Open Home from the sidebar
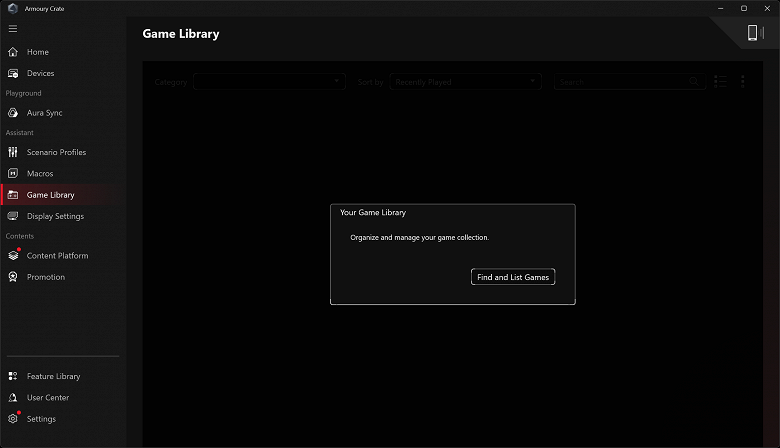Viewport: 780px width, 448px height. pos(38,52)
